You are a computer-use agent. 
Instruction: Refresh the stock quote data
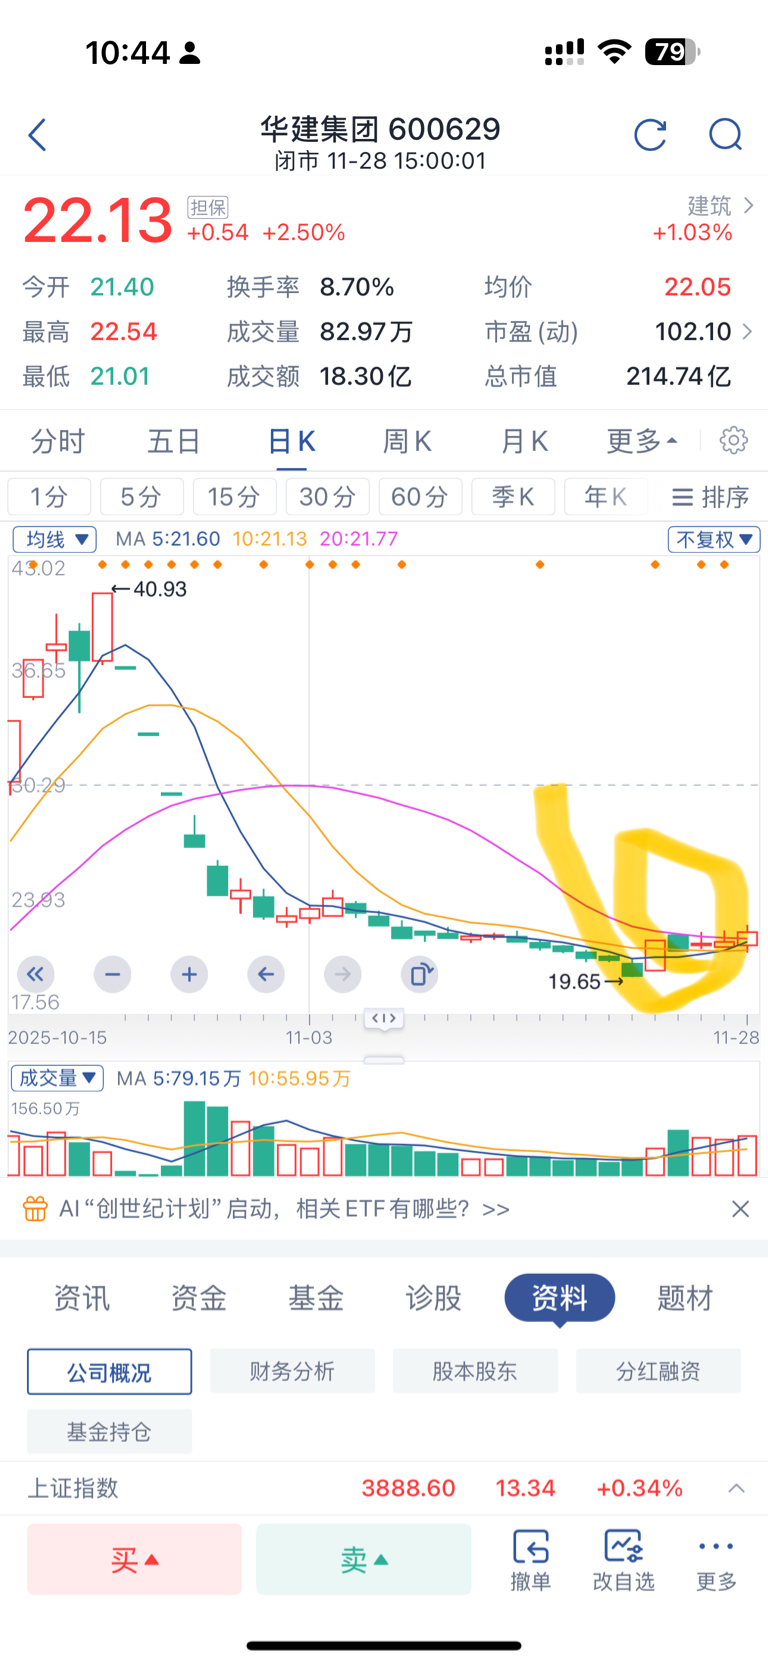coord(650,135)
